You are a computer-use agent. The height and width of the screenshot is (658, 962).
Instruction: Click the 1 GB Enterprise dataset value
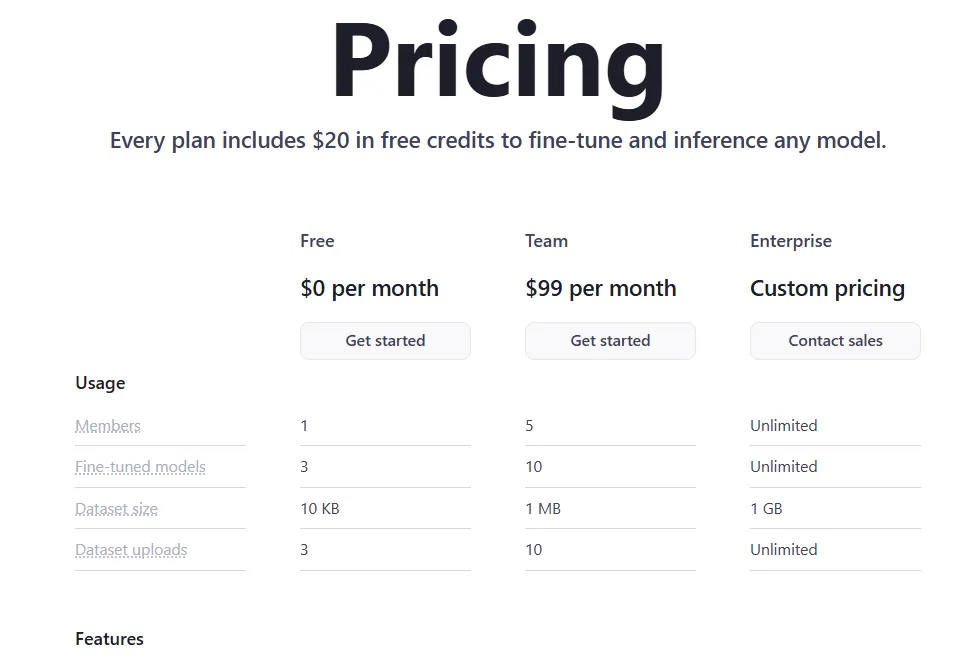tap(766, 508)
